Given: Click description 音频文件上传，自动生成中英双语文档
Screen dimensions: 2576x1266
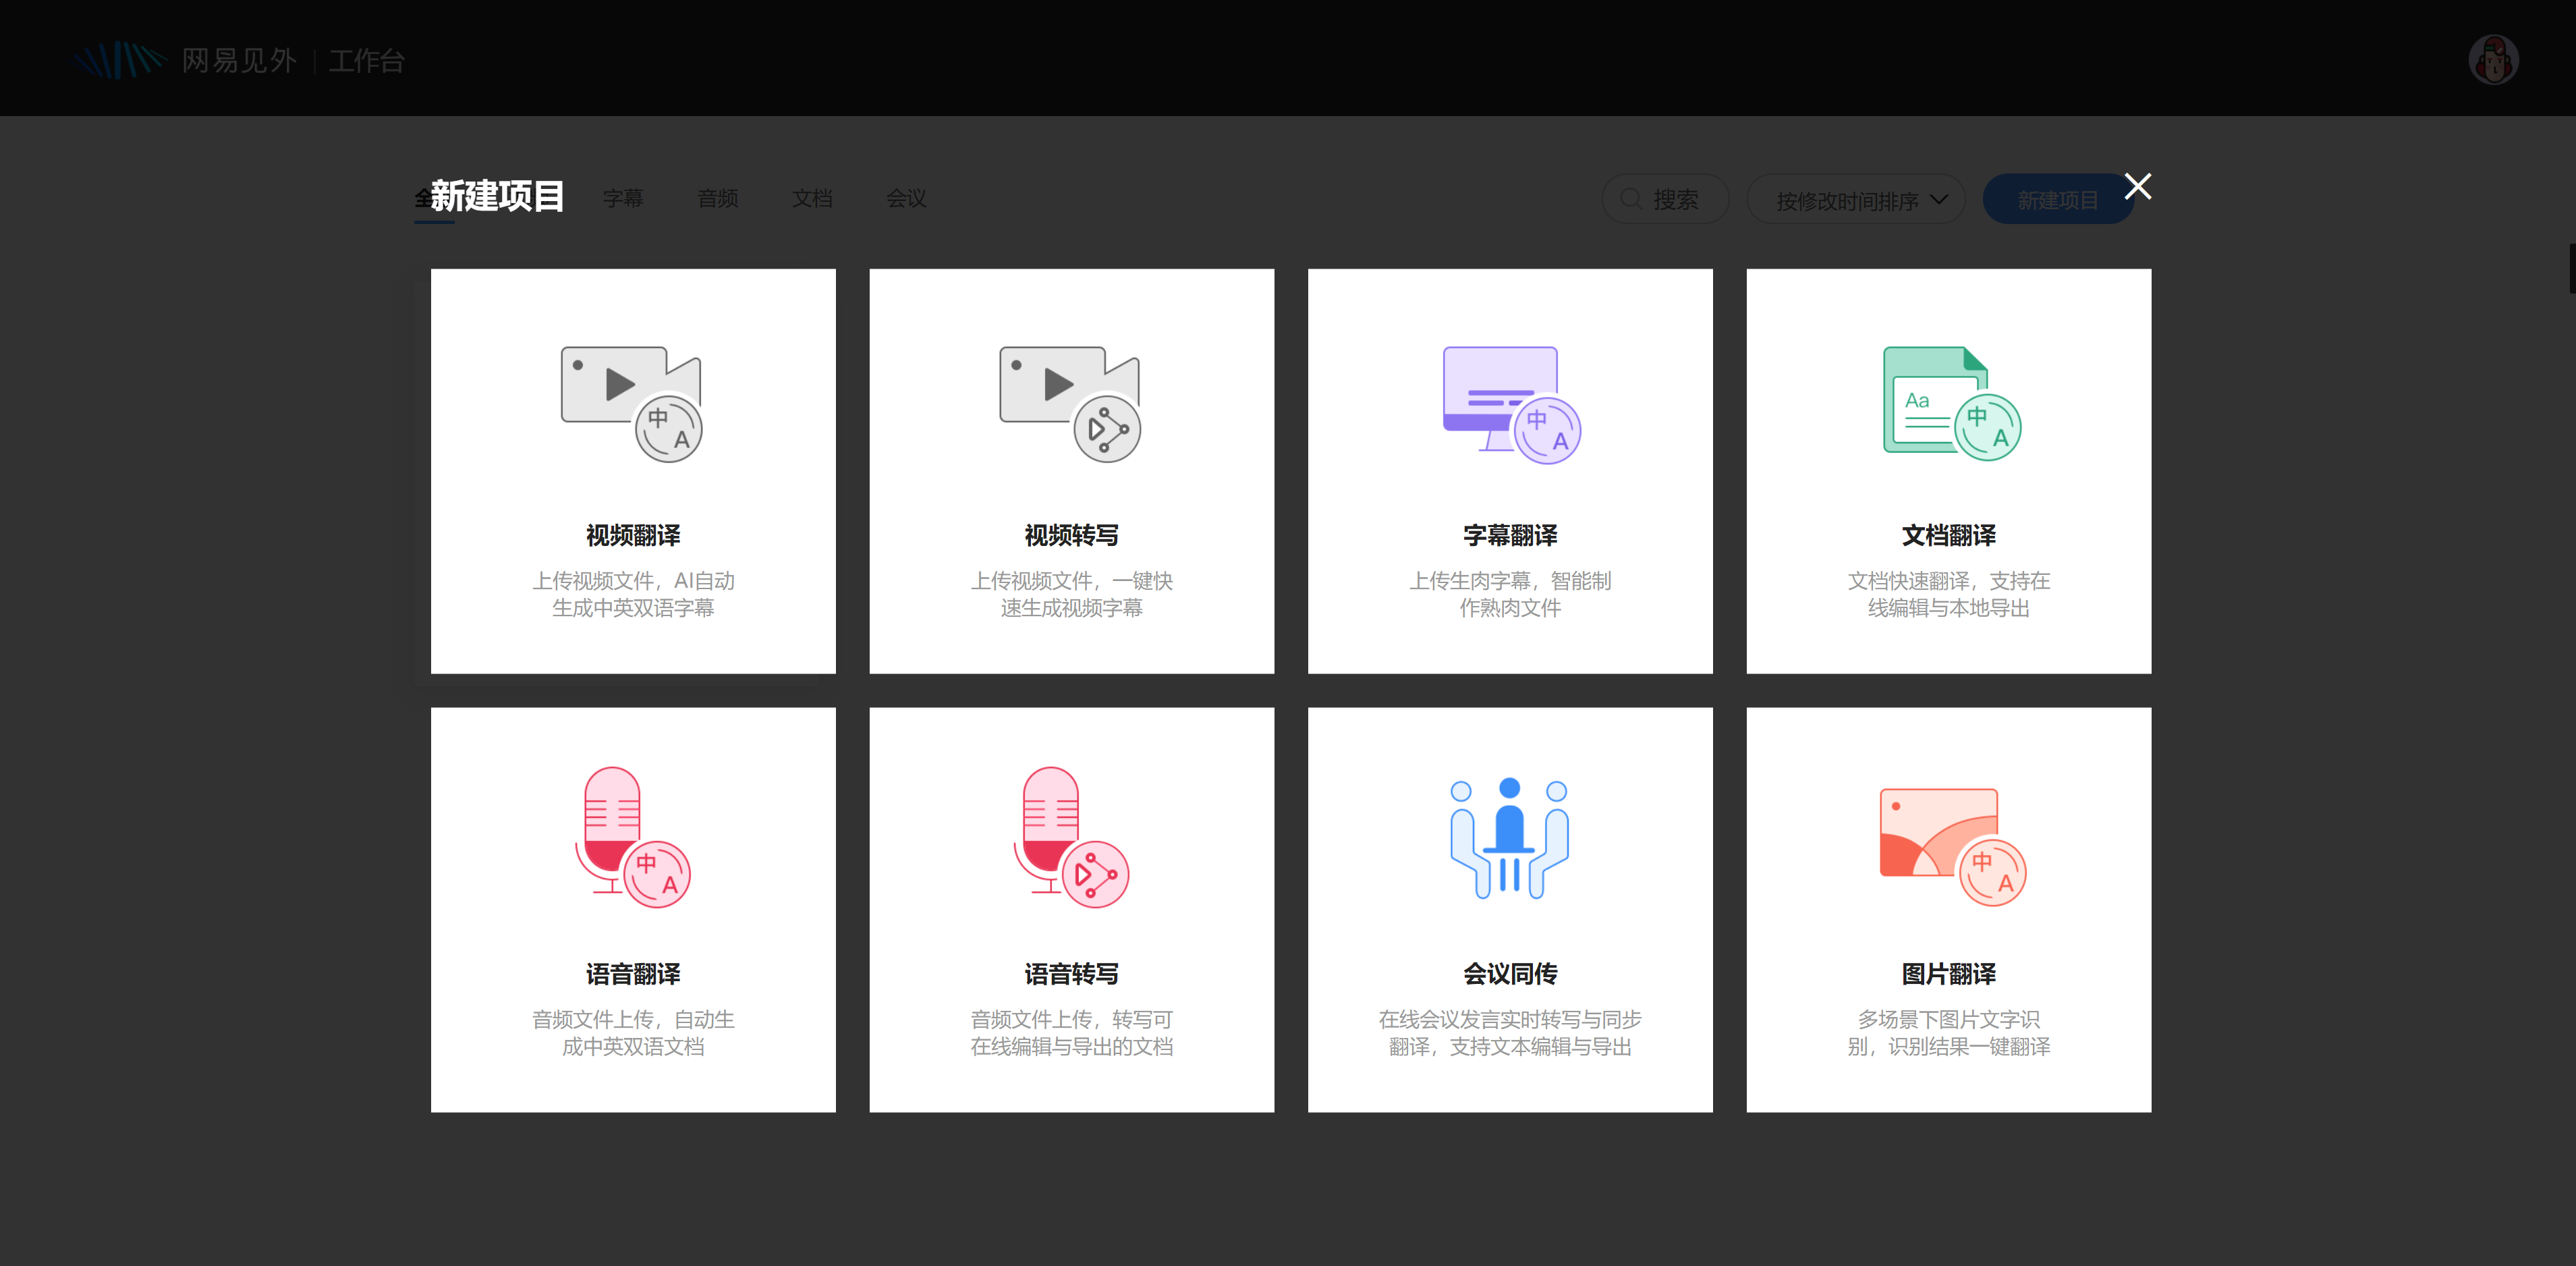Looking at the screenshot, I should 633,1032.
